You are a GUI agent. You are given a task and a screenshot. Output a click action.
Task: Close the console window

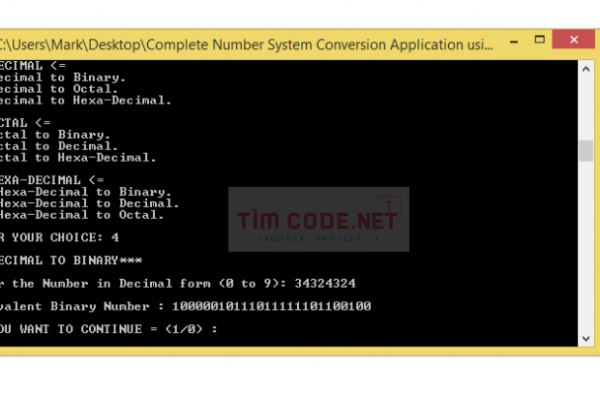[x=574, y=39]
